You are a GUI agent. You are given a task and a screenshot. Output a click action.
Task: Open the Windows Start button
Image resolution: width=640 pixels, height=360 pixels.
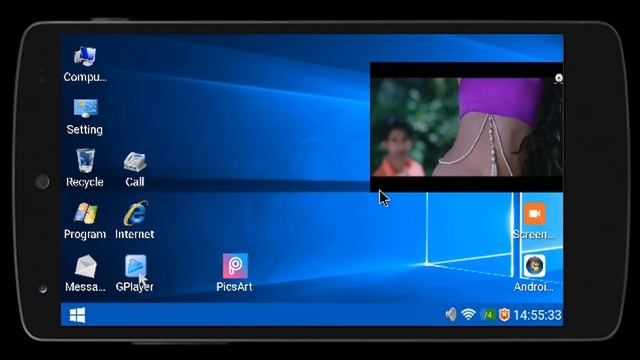(78, 315)
